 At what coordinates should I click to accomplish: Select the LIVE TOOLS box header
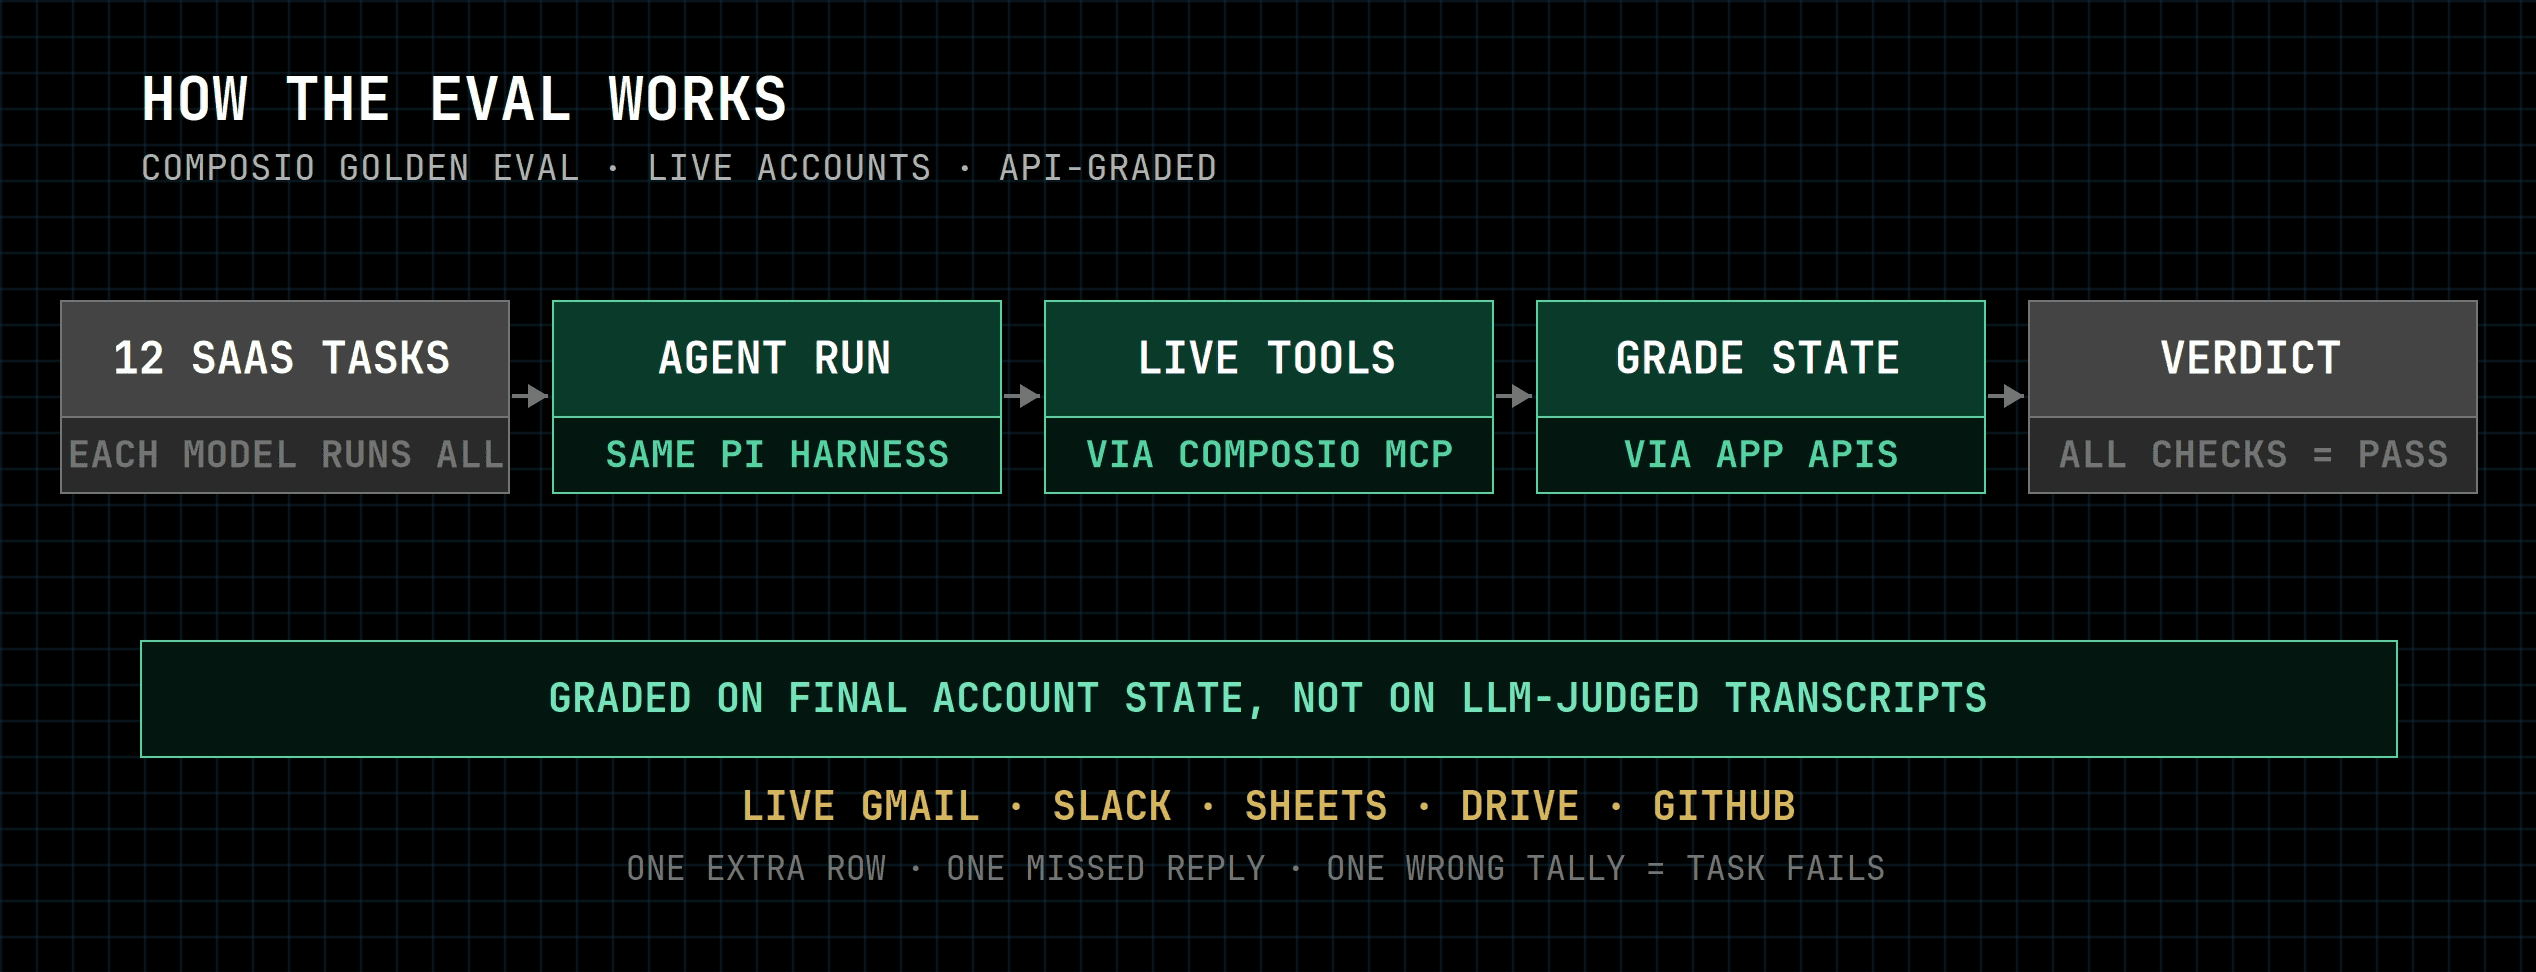[x=1269, y=359]
